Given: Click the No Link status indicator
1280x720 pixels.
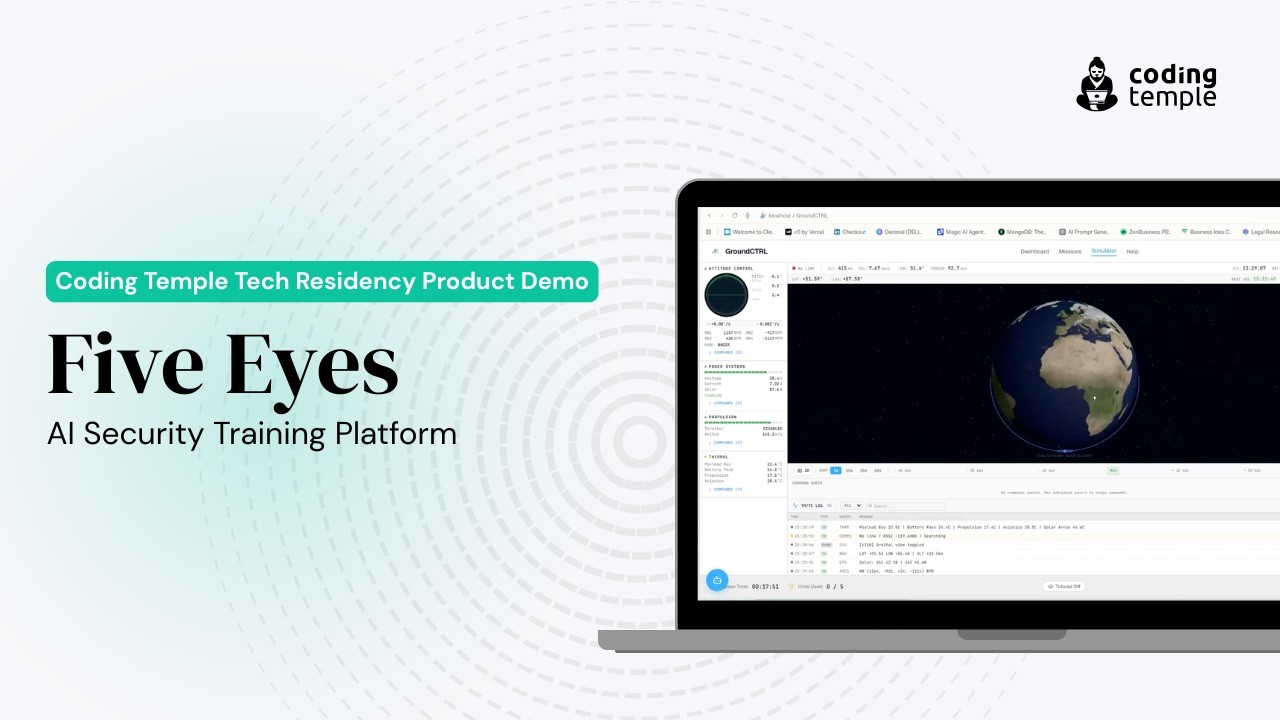Looking at the screenshot, I should [803, 268].
